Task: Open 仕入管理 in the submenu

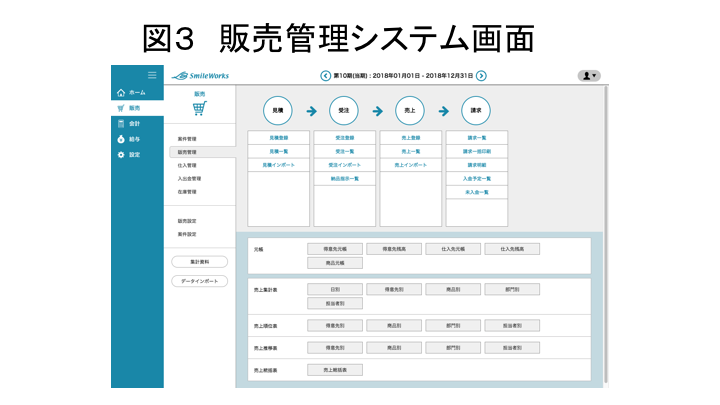Action: (x=187, y=165)
